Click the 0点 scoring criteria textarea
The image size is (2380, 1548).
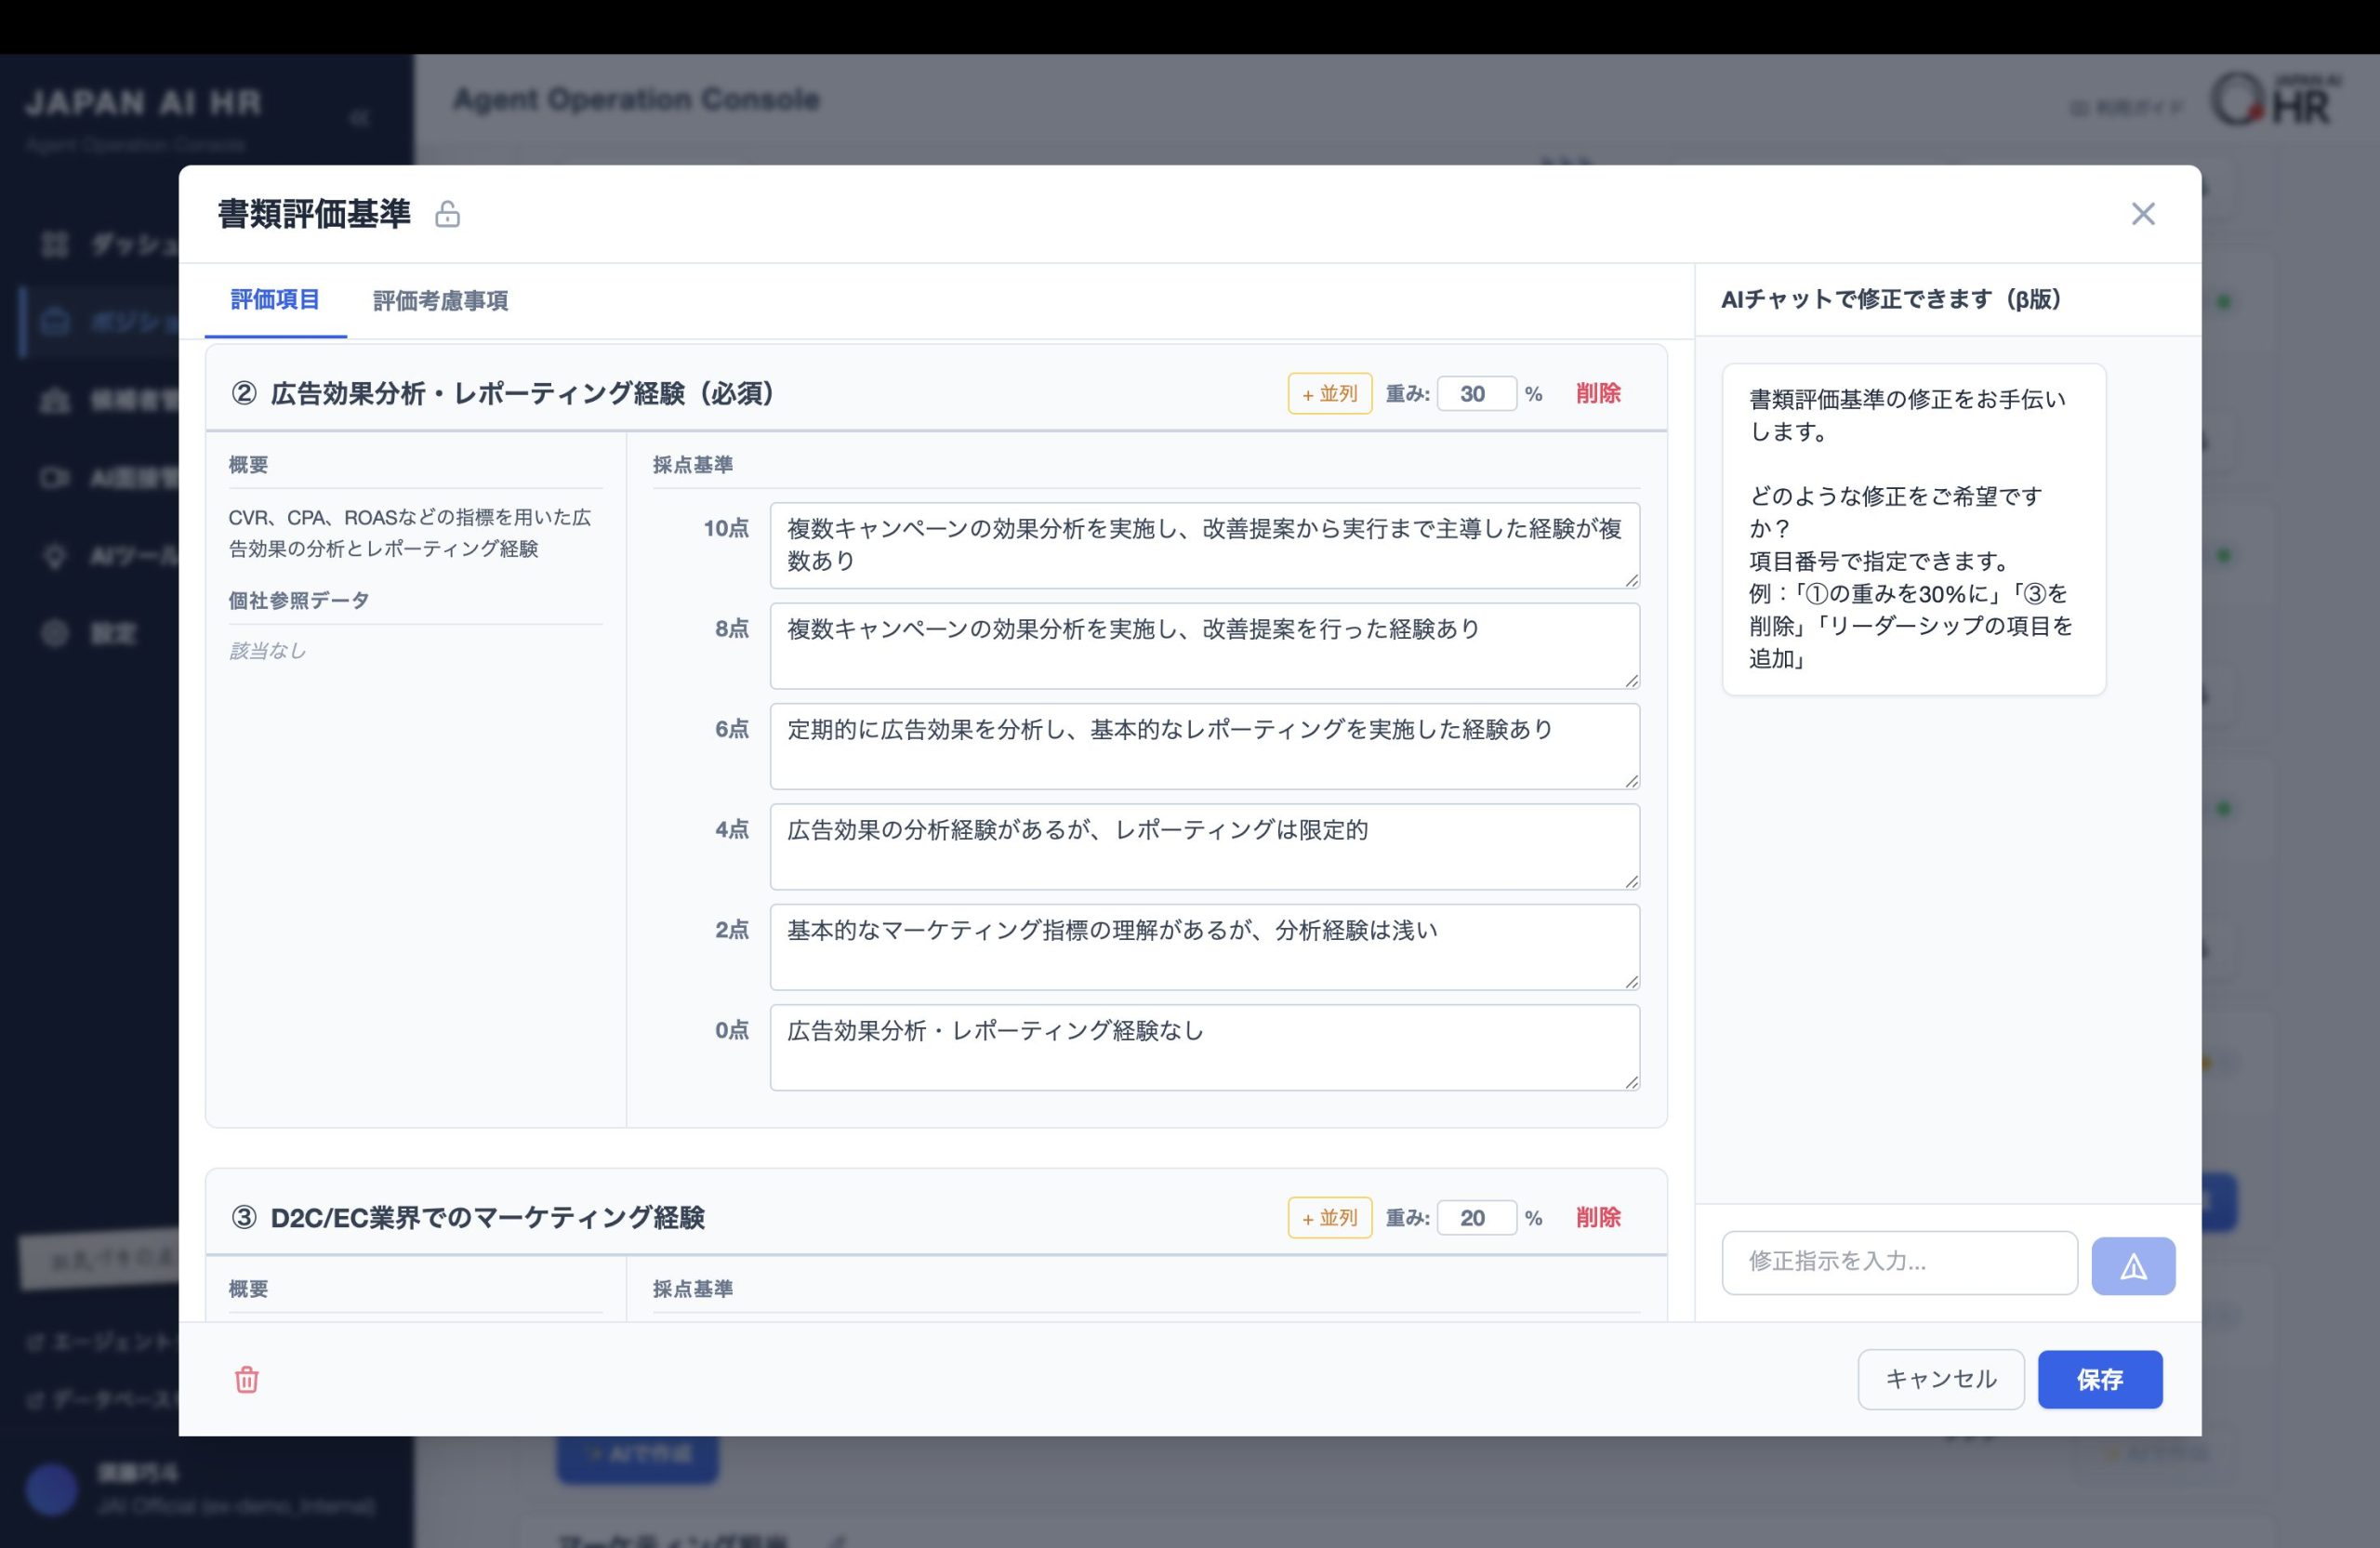tap(1205, 1048)
